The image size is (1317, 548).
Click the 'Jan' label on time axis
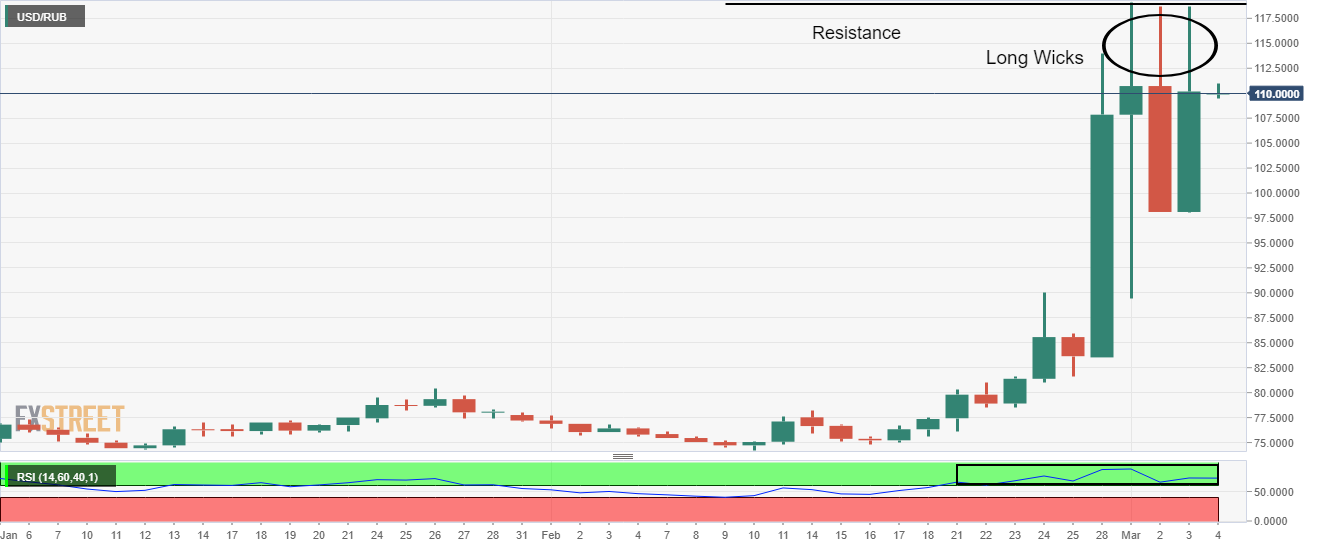(9, 537)
